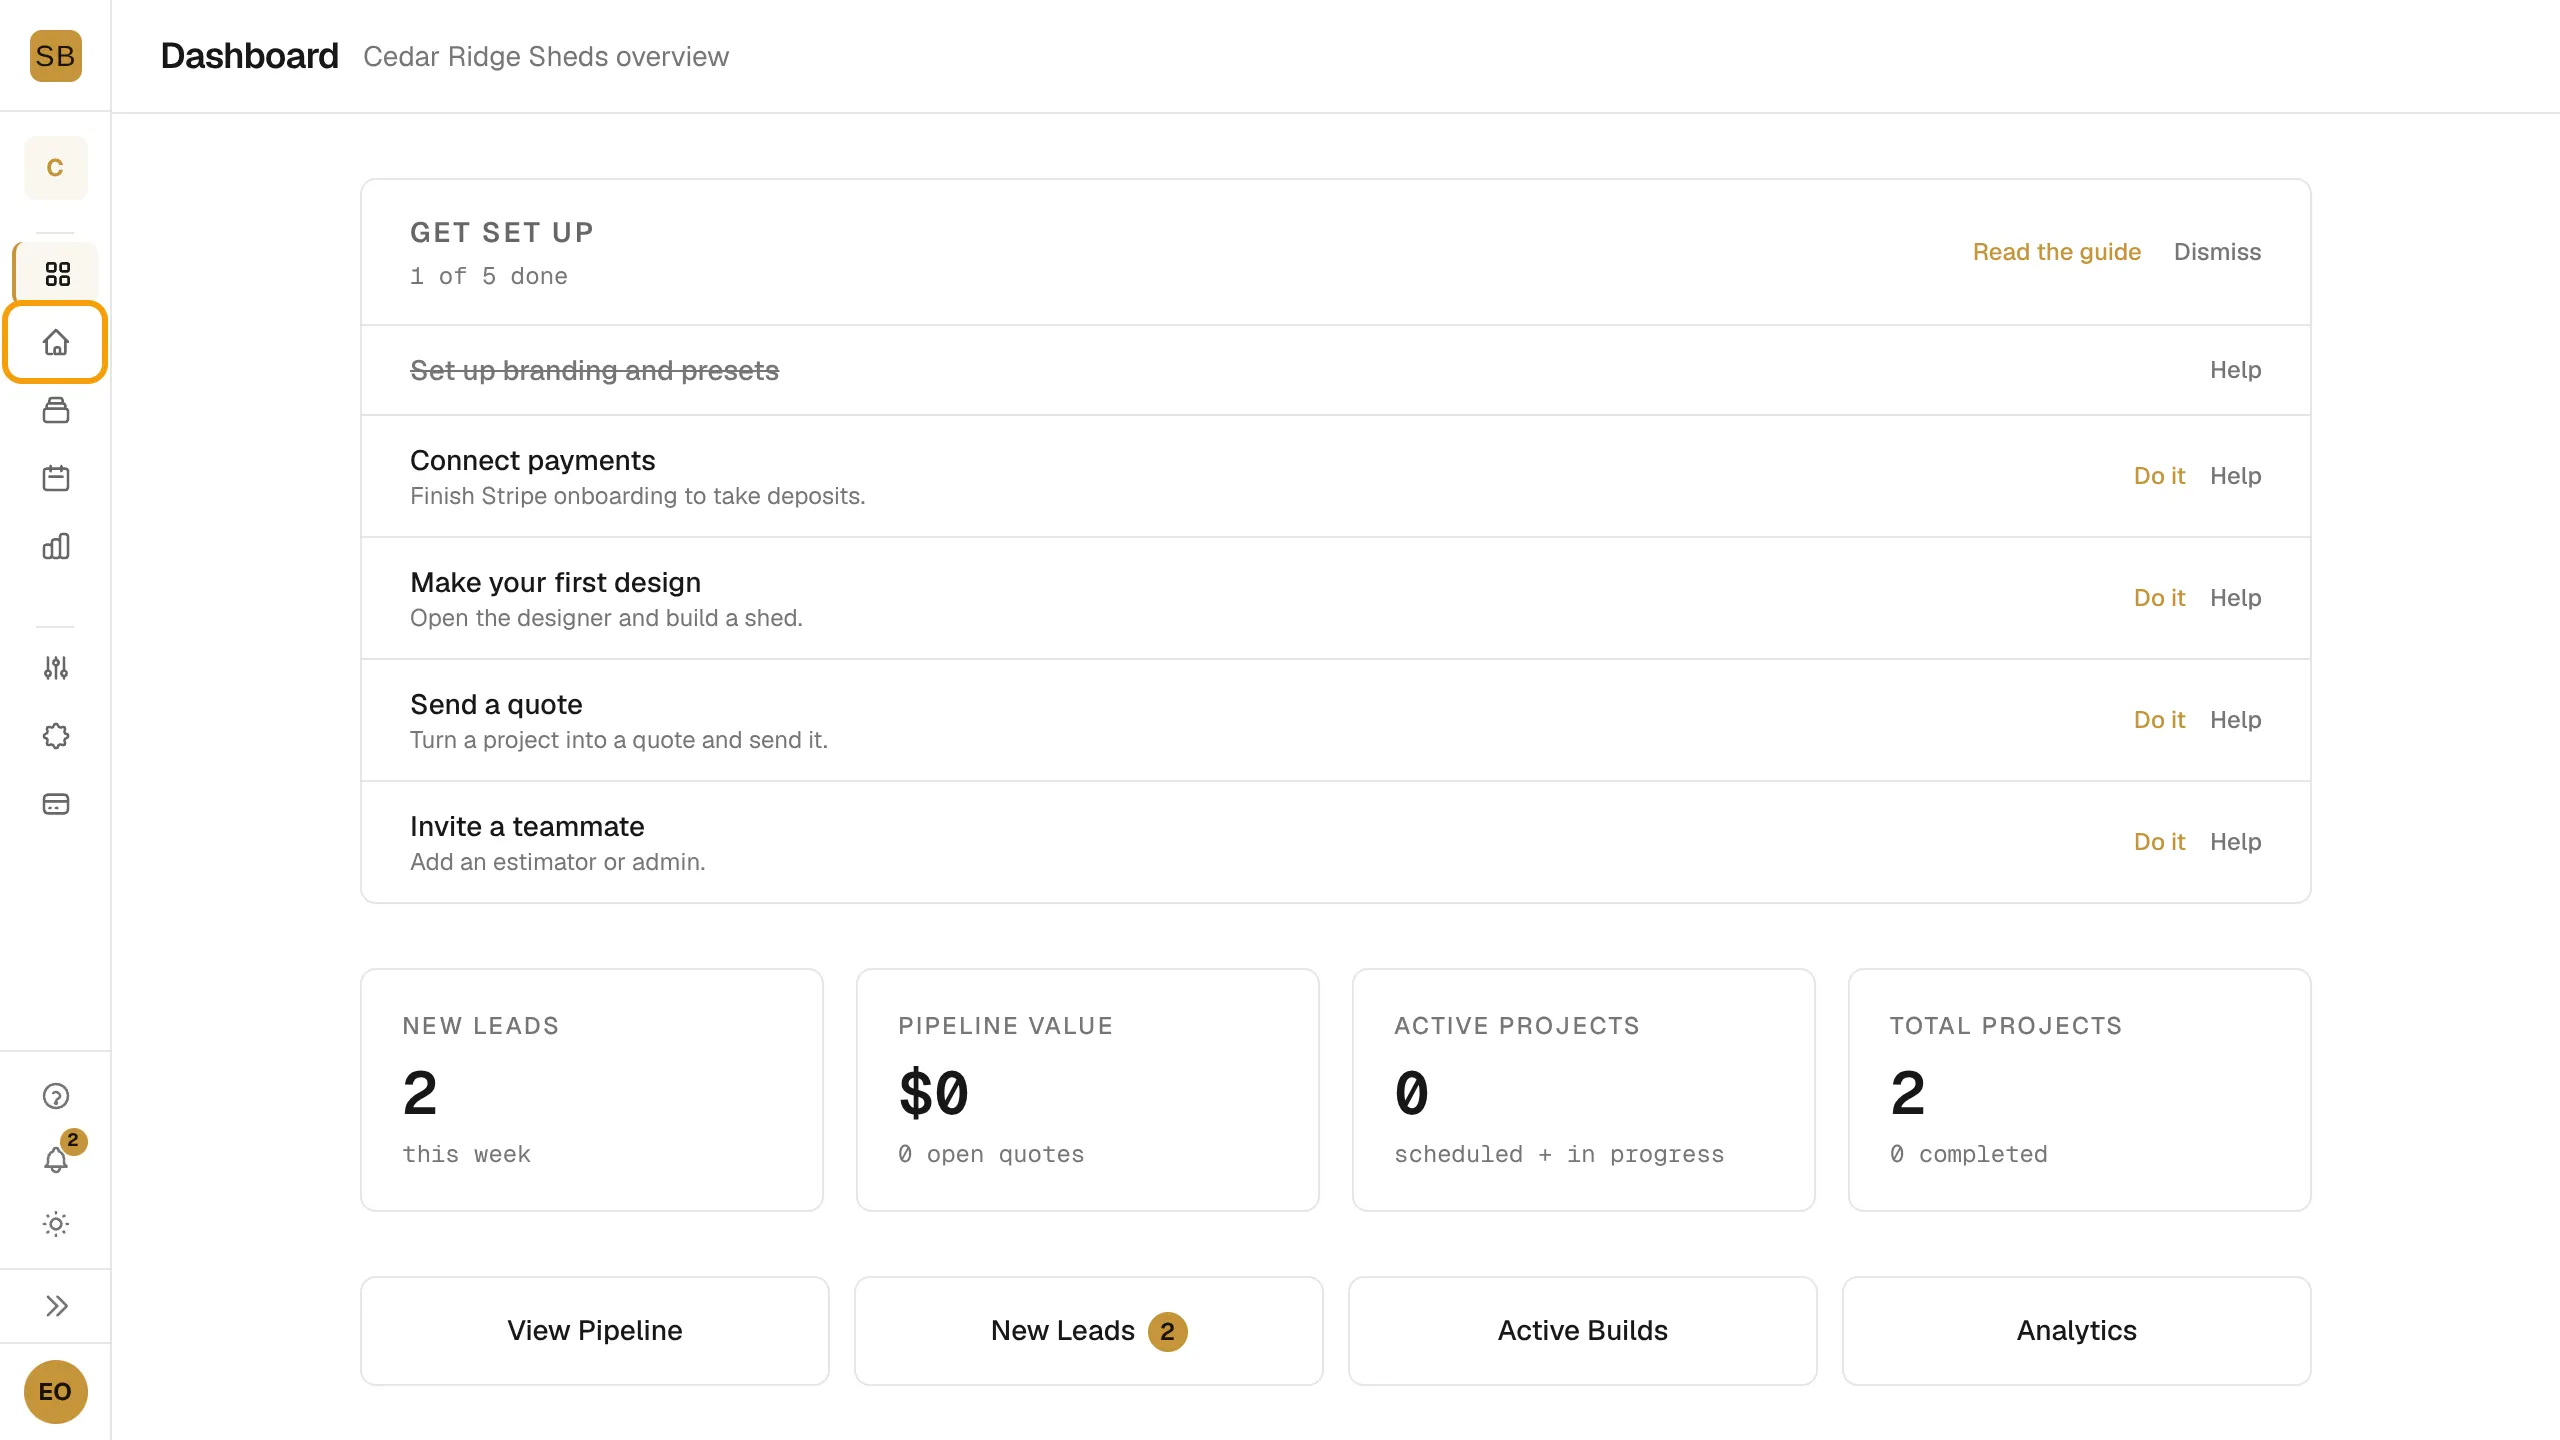Click 'Add an estimator or admin.' text
Image resolution: width=2560 pixels, height=1440 pixels.
pos(558,862)
